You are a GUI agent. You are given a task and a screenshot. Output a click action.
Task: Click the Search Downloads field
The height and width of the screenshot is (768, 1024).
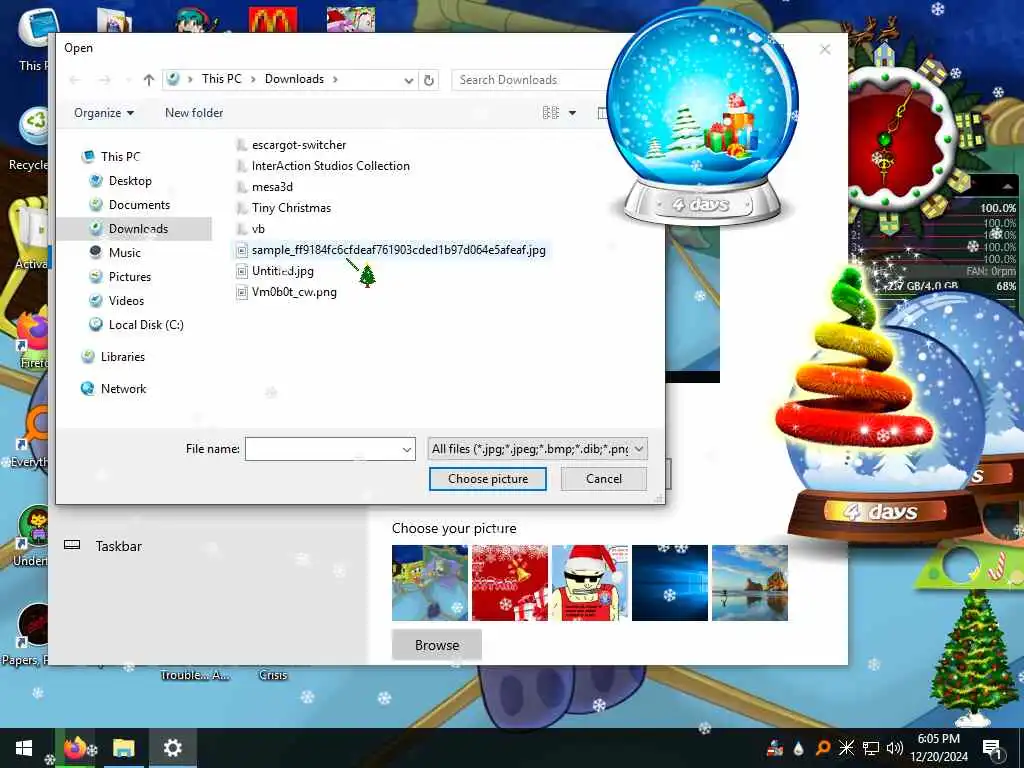click(x=532, y=80)
